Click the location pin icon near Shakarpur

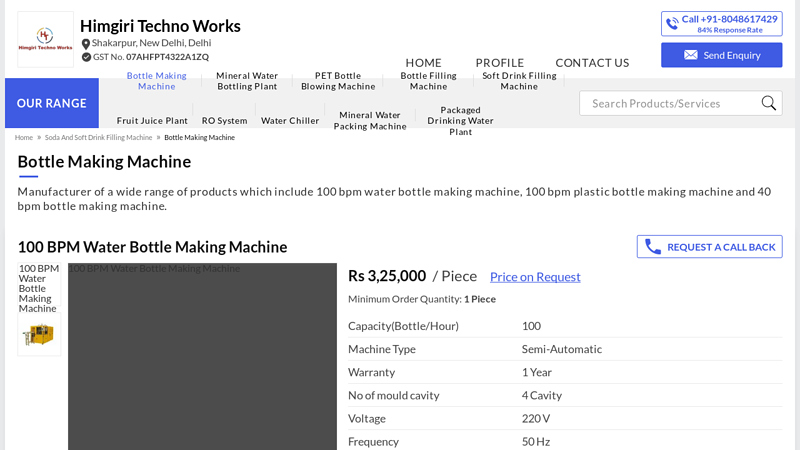[86, 44]
